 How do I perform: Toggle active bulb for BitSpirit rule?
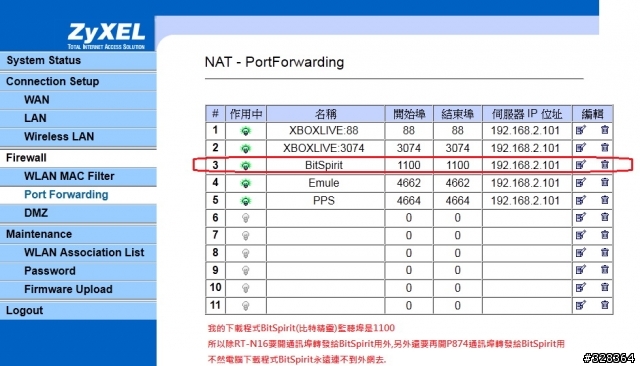point(246,166)
